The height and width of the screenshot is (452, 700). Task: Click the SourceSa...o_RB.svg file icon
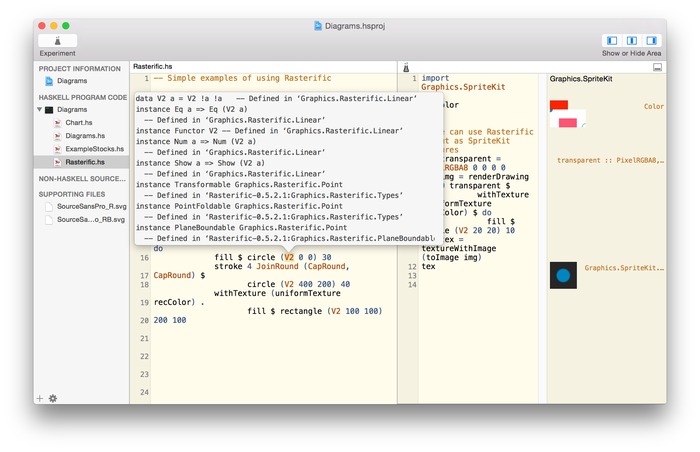49,220
